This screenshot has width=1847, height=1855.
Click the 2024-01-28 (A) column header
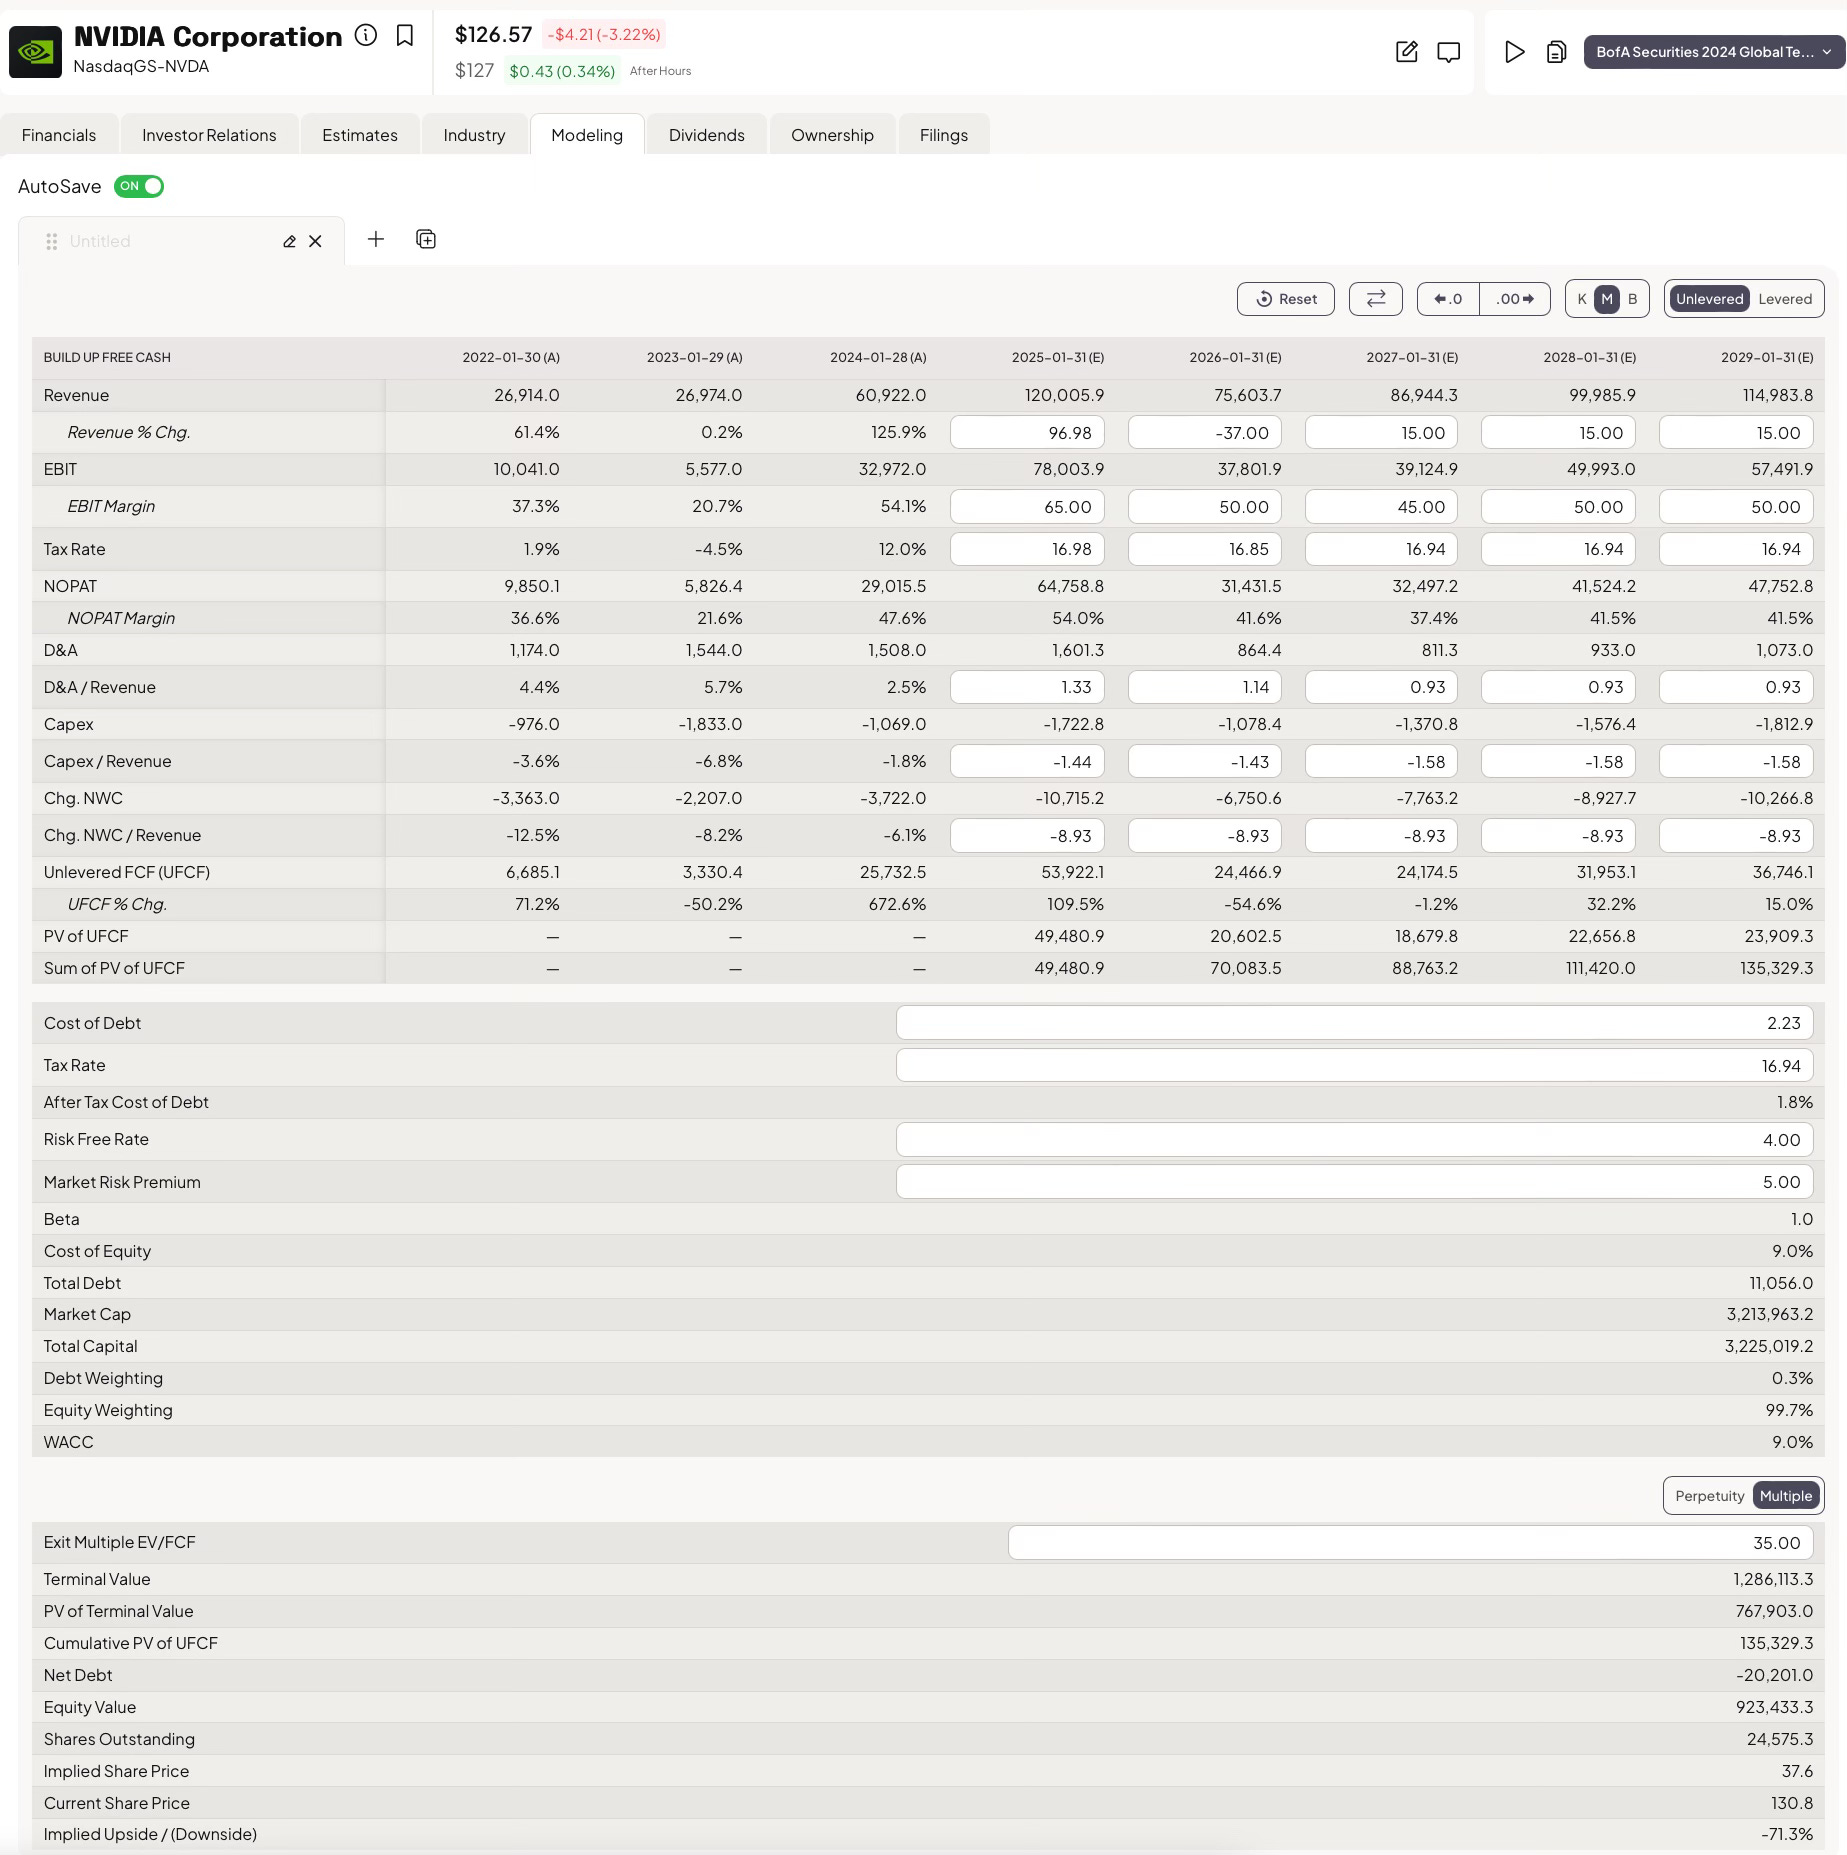tap(878, 357)
